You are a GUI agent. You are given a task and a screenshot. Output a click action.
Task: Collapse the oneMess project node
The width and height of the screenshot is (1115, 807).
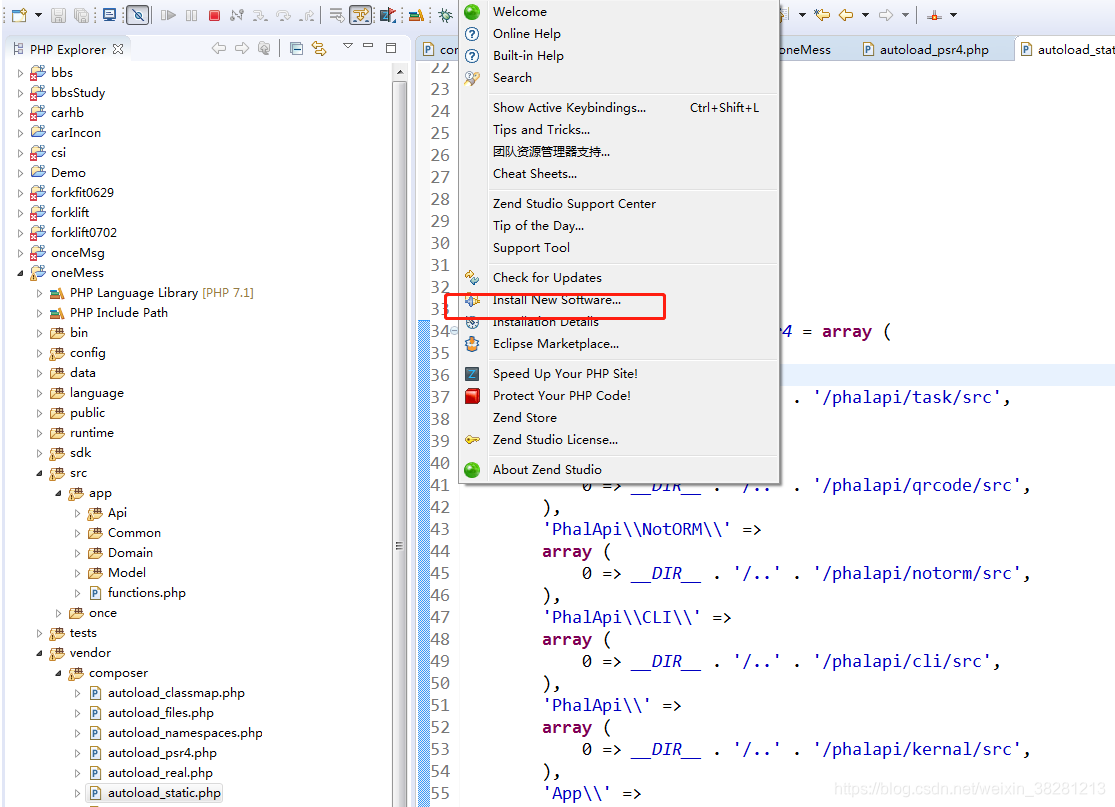click(x=20, y=273)
